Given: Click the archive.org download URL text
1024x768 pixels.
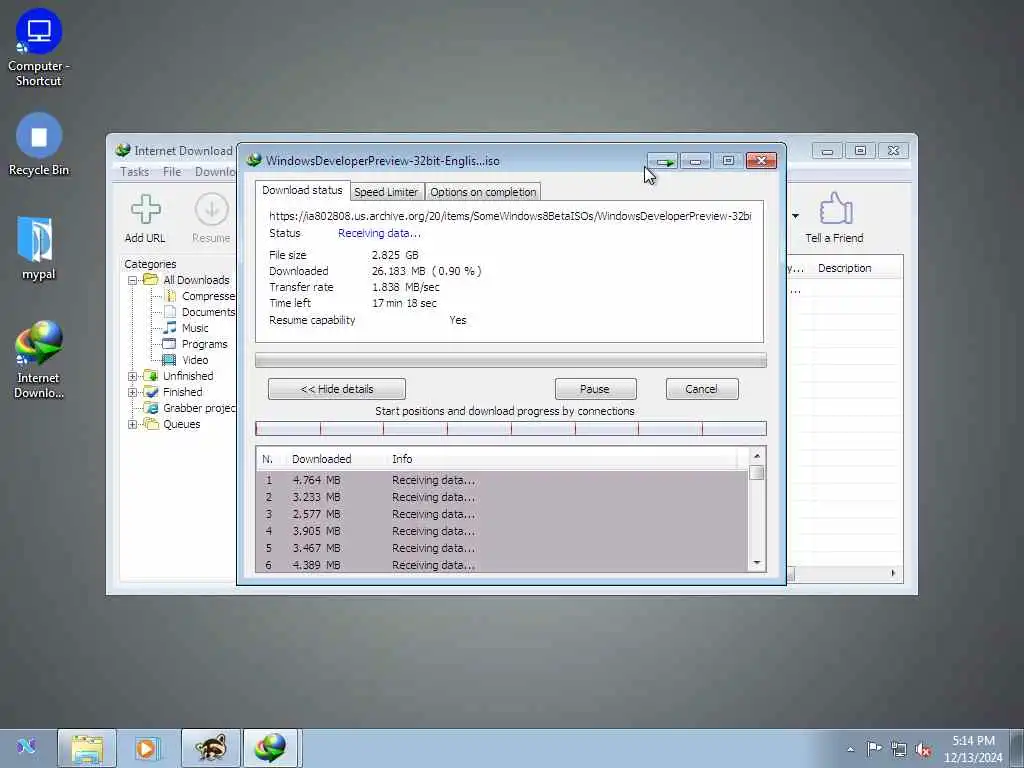Looking at the screenshot, I should tap(510, 216).
